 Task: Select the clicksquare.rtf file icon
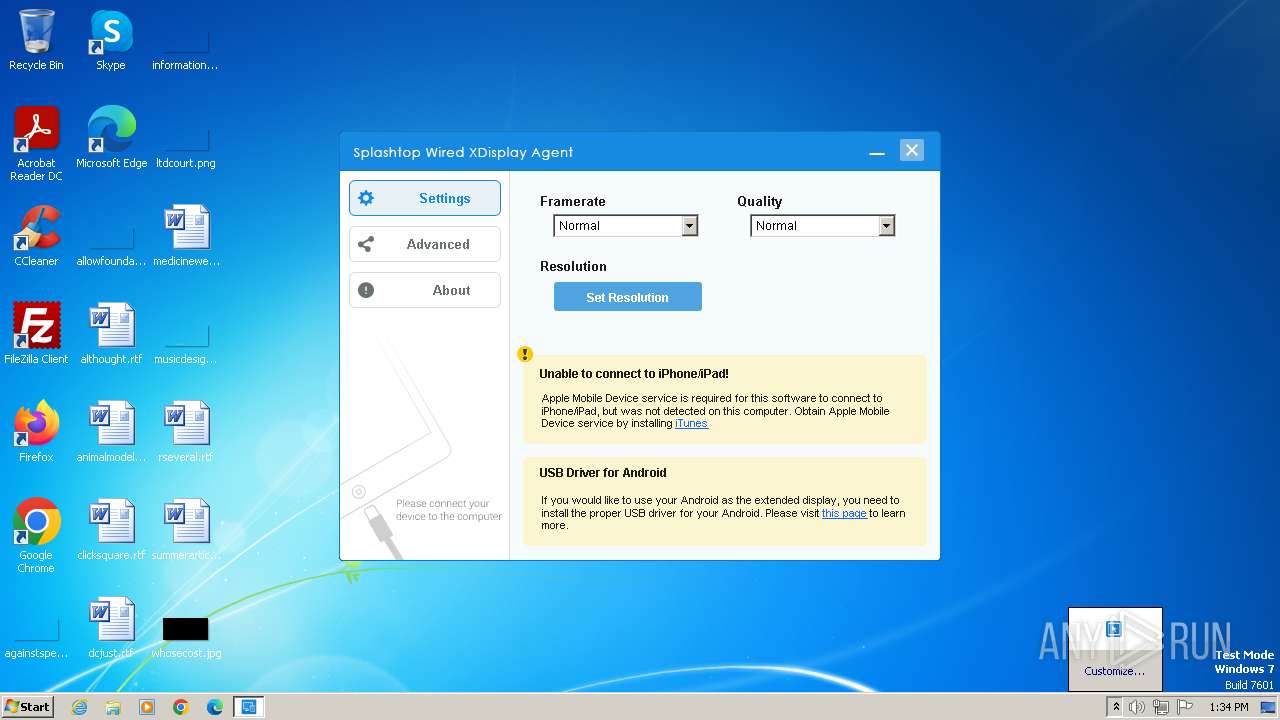pyautogui.click(x=111, y=530)
